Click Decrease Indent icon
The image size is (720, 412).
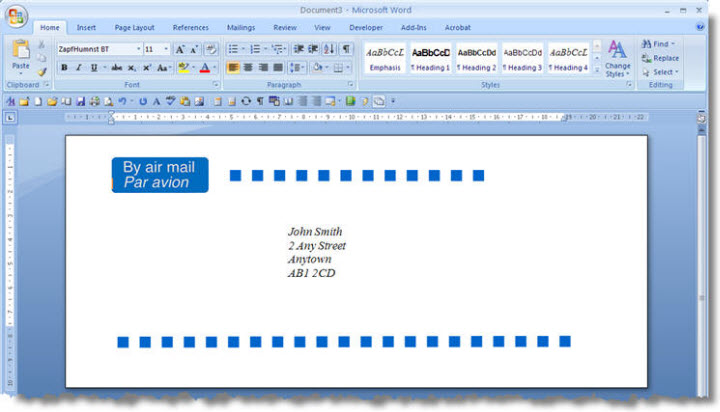click(x=299, y=49)
